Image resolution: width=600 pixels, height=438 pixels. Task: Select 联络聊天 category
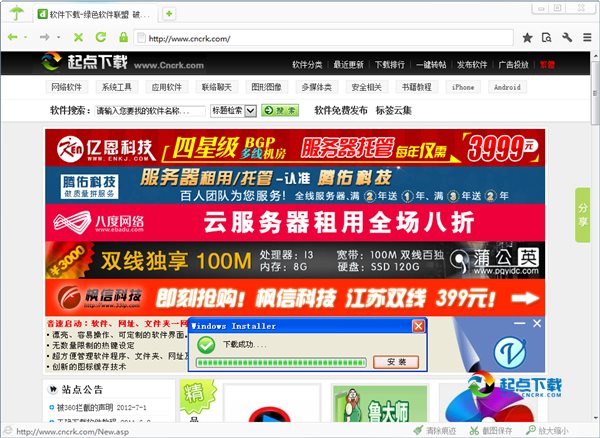(217, 87)
